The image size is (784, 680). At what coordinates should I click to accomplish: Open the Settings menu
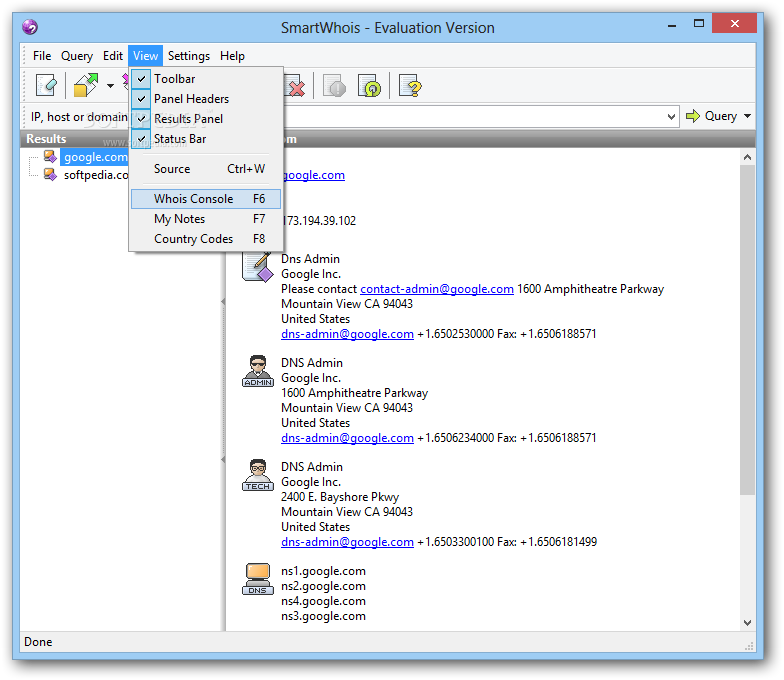pos(188,56)
